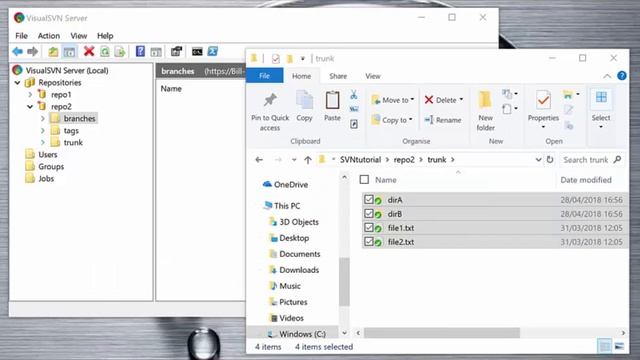Open View menu in VisualSVN Server

(x=78, y=36)
